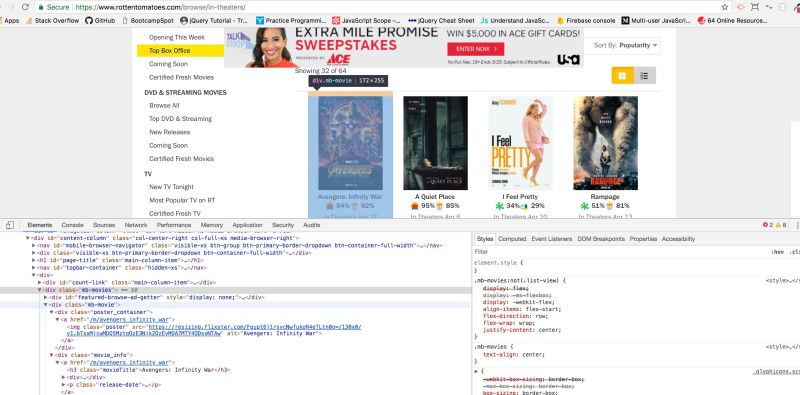Bookmark this page with the star icon
This screenshot has height=395, width=800.
[724, 7]
